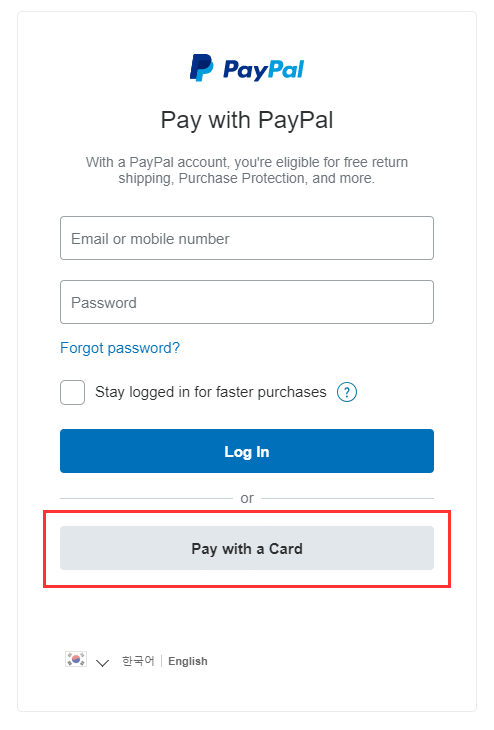Image resolution: width=494 pixels, height=730 pixels.
Task: Click the PayPal wordmark logo text
Action: click(x=264, y=70)
